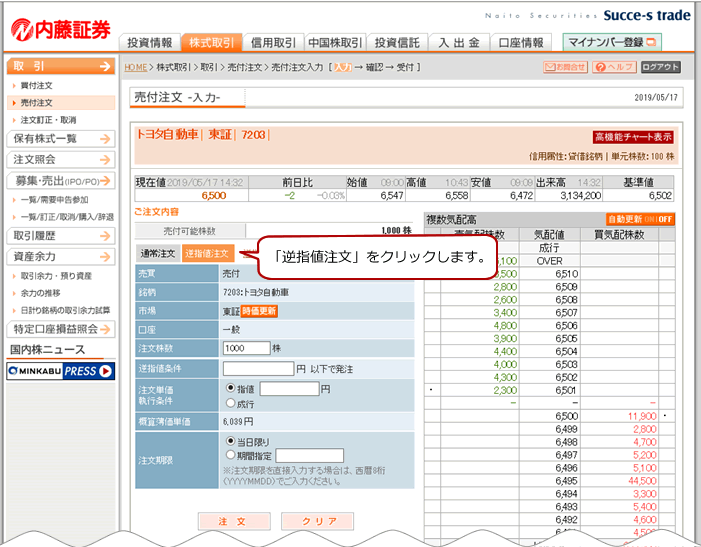
Task: Click the Naito Securities logo
Action: [x=60, y=28]
